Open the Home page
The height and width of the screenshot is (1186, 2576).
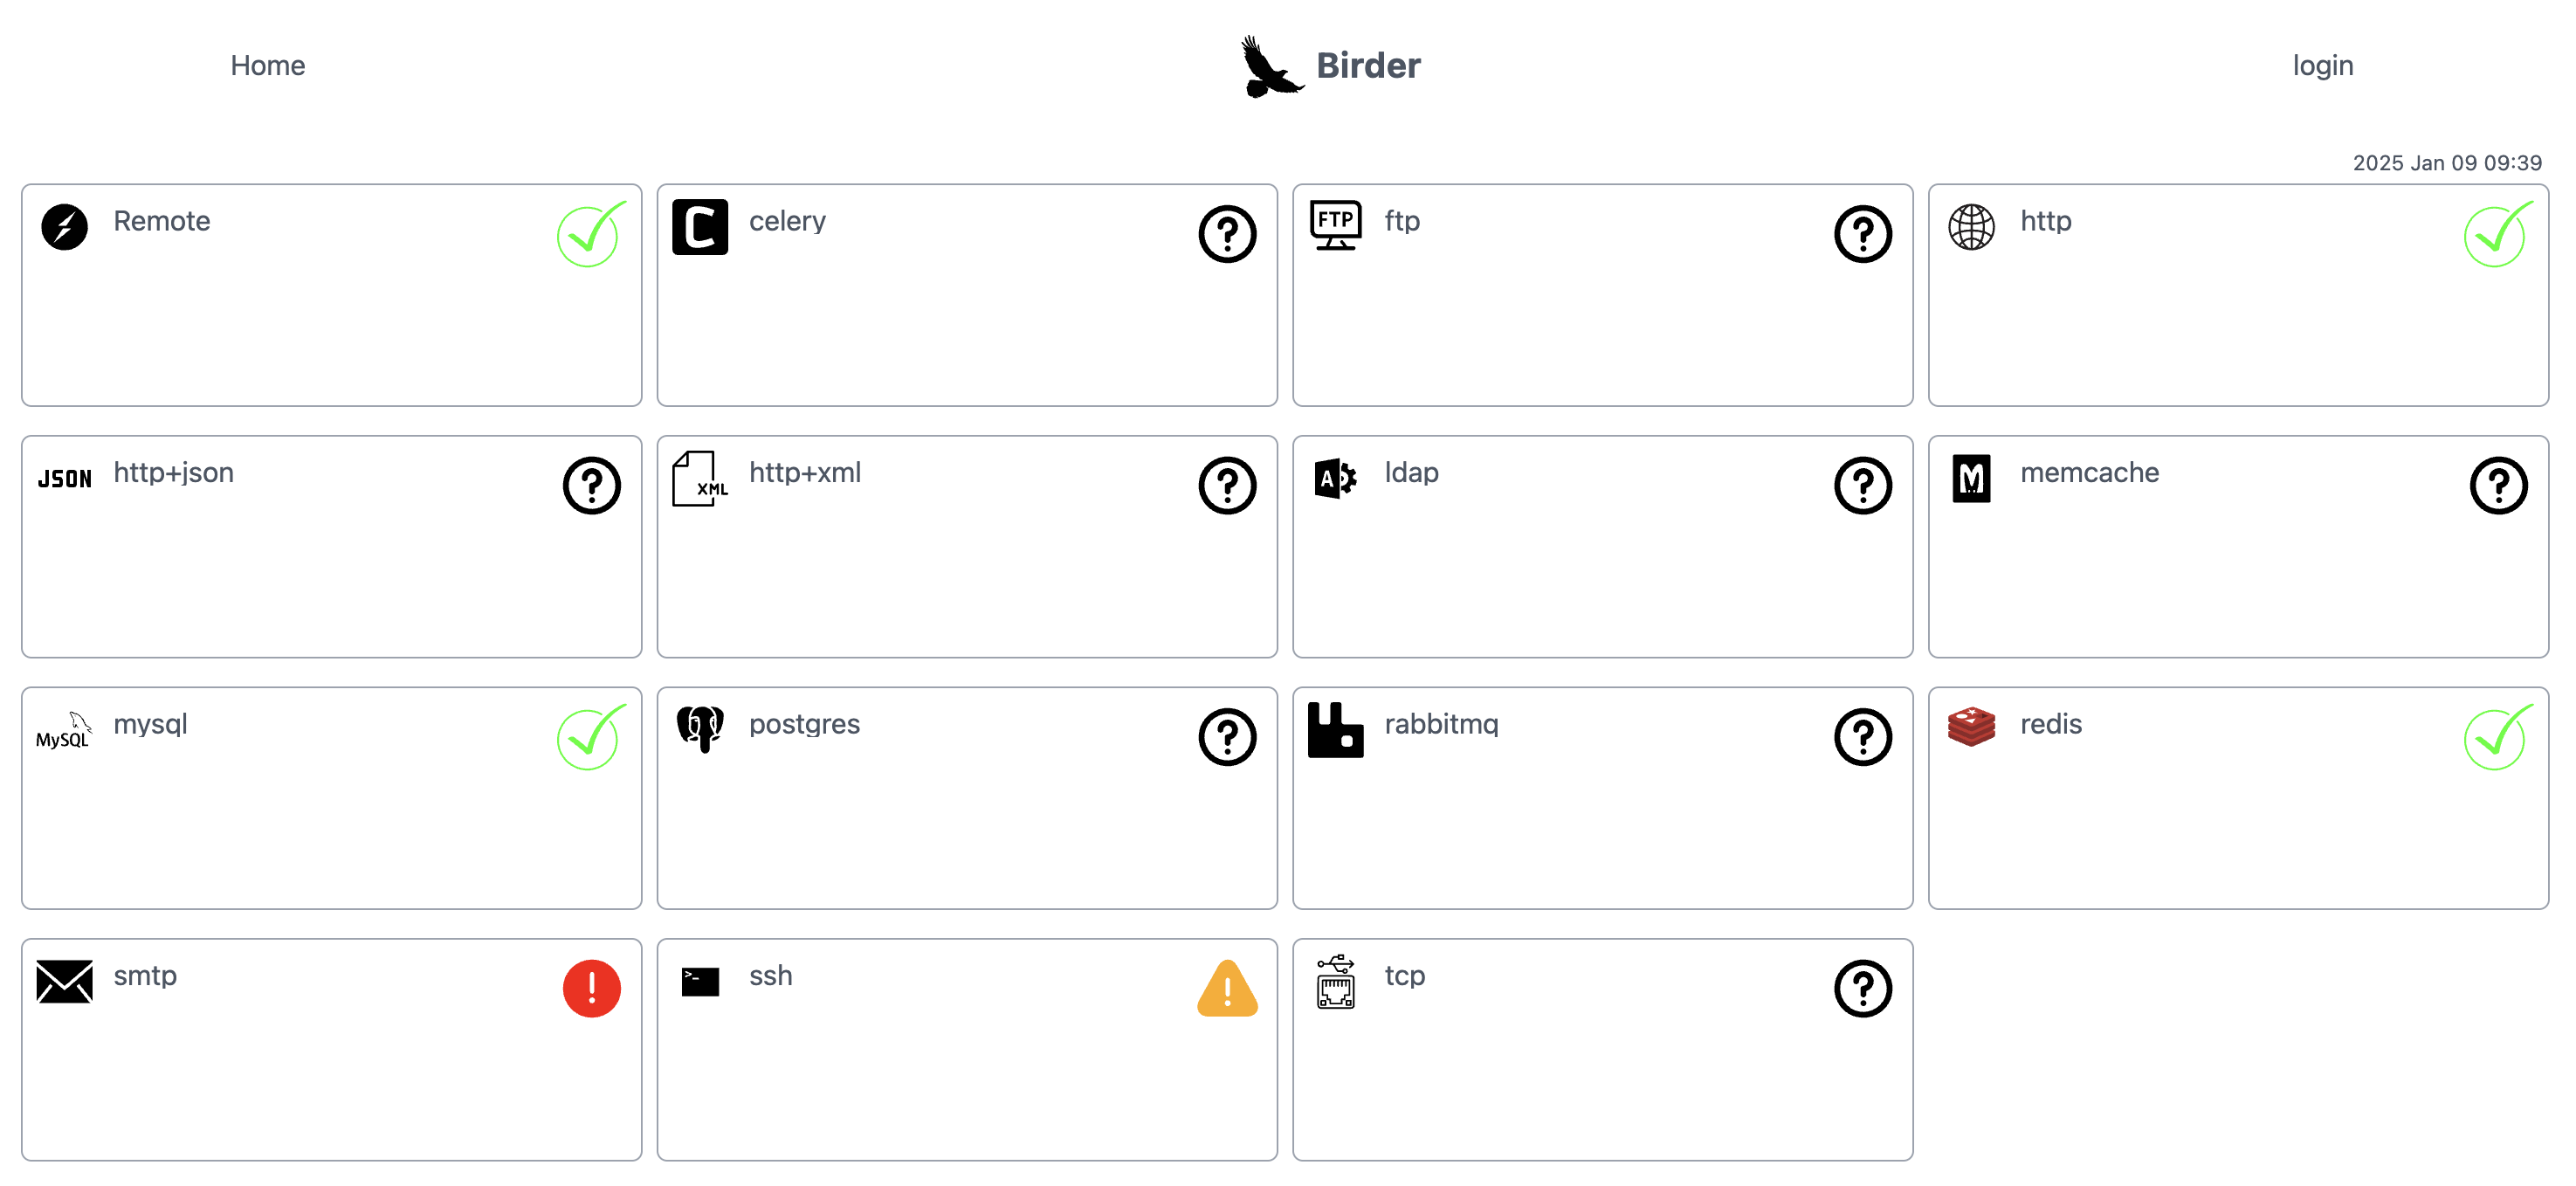click(267, 65)
